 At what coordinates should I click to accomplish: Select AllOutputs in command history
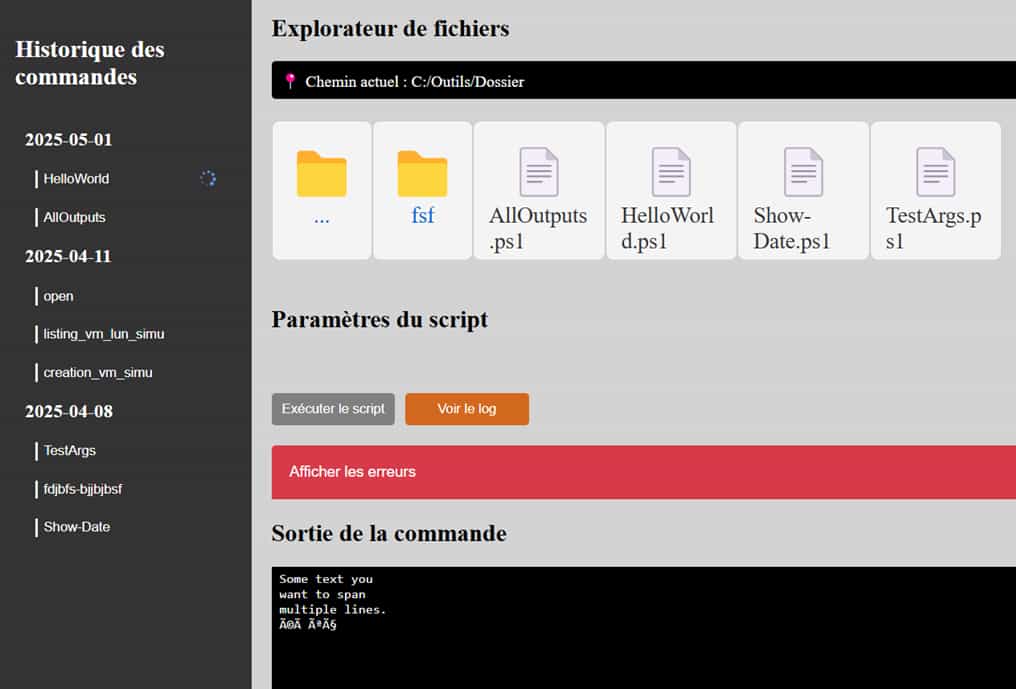[74, 217]
